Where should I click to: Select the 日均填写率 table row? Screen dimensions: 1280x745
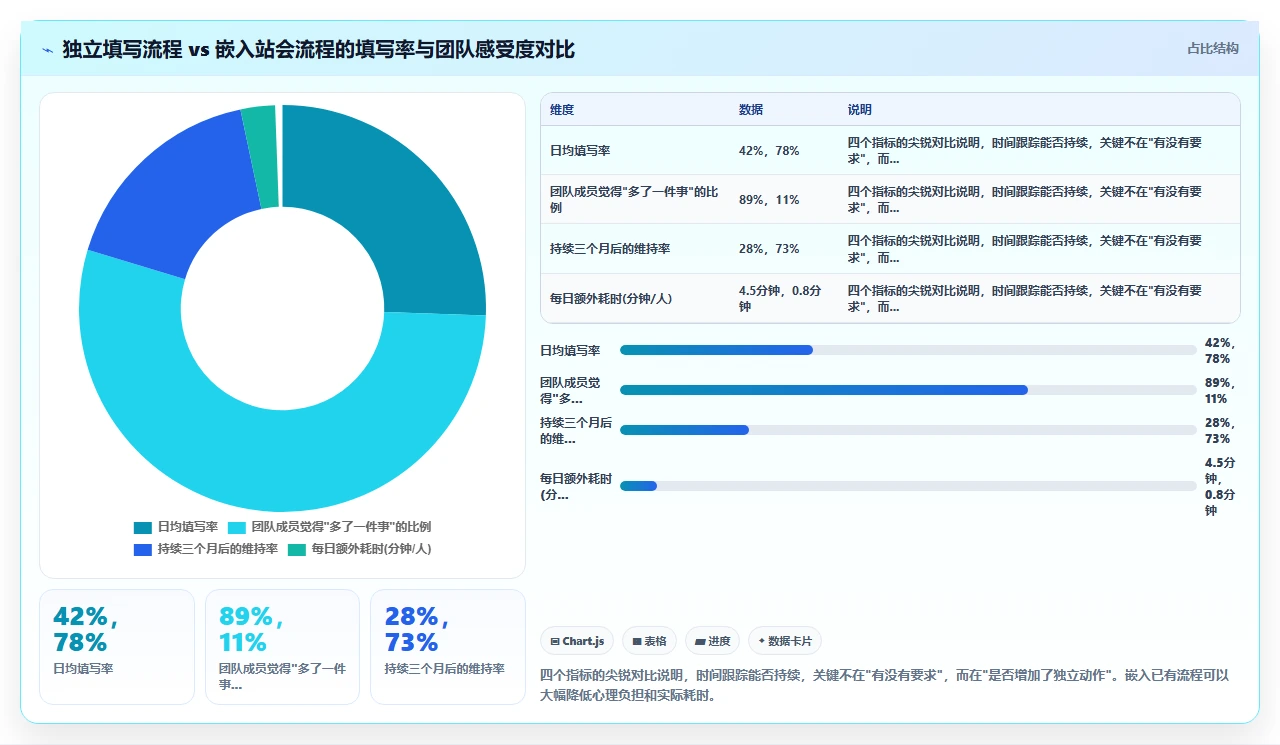890,150
